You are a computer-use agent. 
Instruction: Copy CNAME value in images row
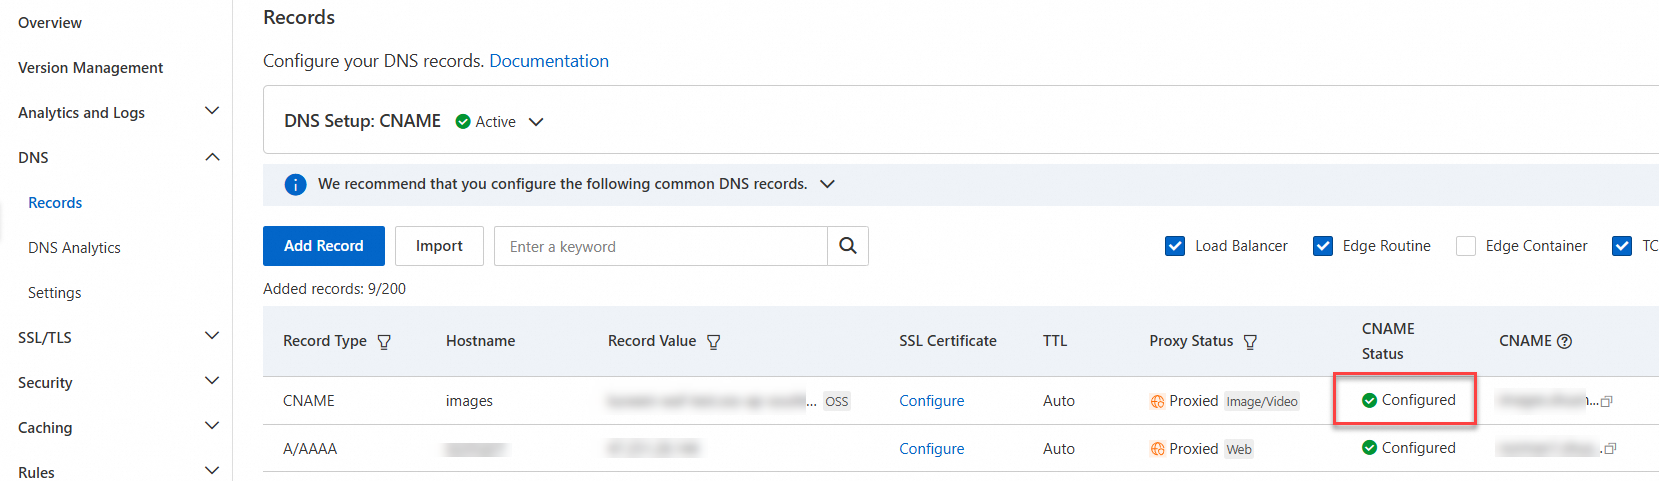pyautogui.click(x=1607, y=401)
